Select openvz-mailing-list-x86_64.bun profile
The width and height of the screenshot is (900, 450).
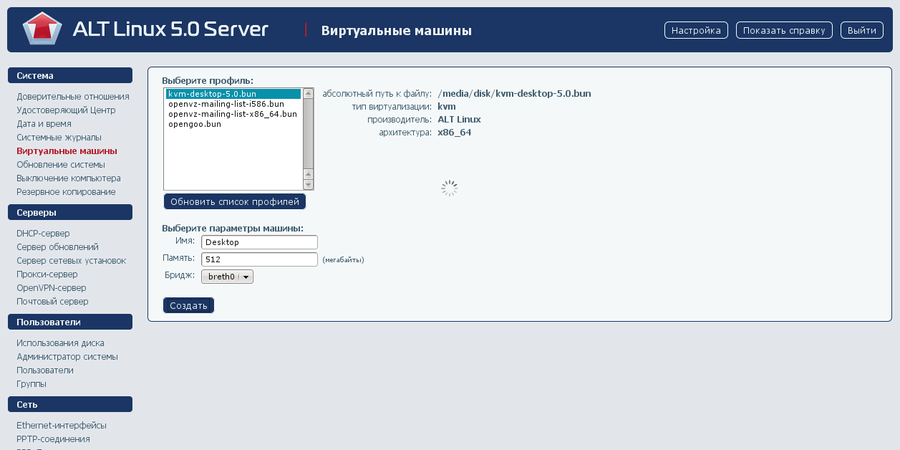tap(232, 114)
